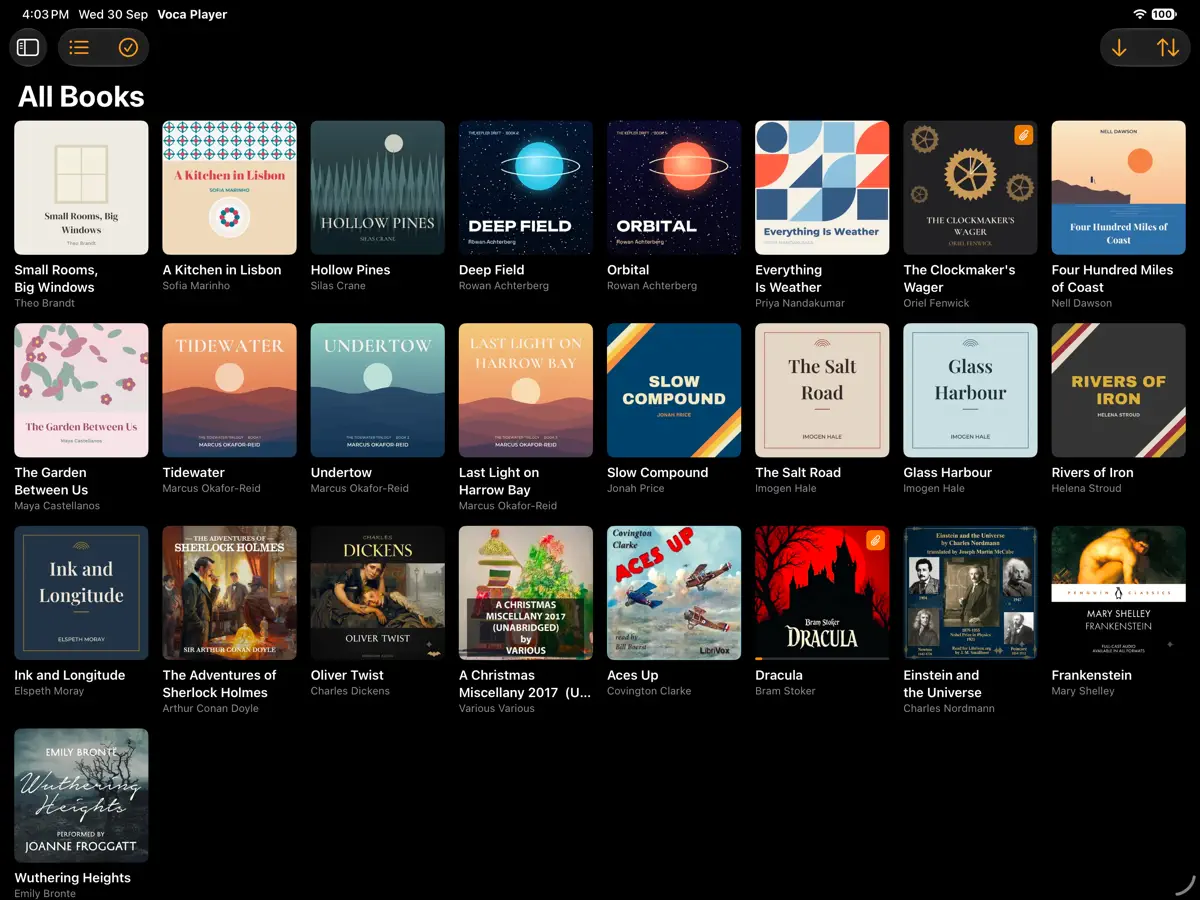Click Dracula's playback progress bar
The image size is (1200, 900).
point(822,658)
